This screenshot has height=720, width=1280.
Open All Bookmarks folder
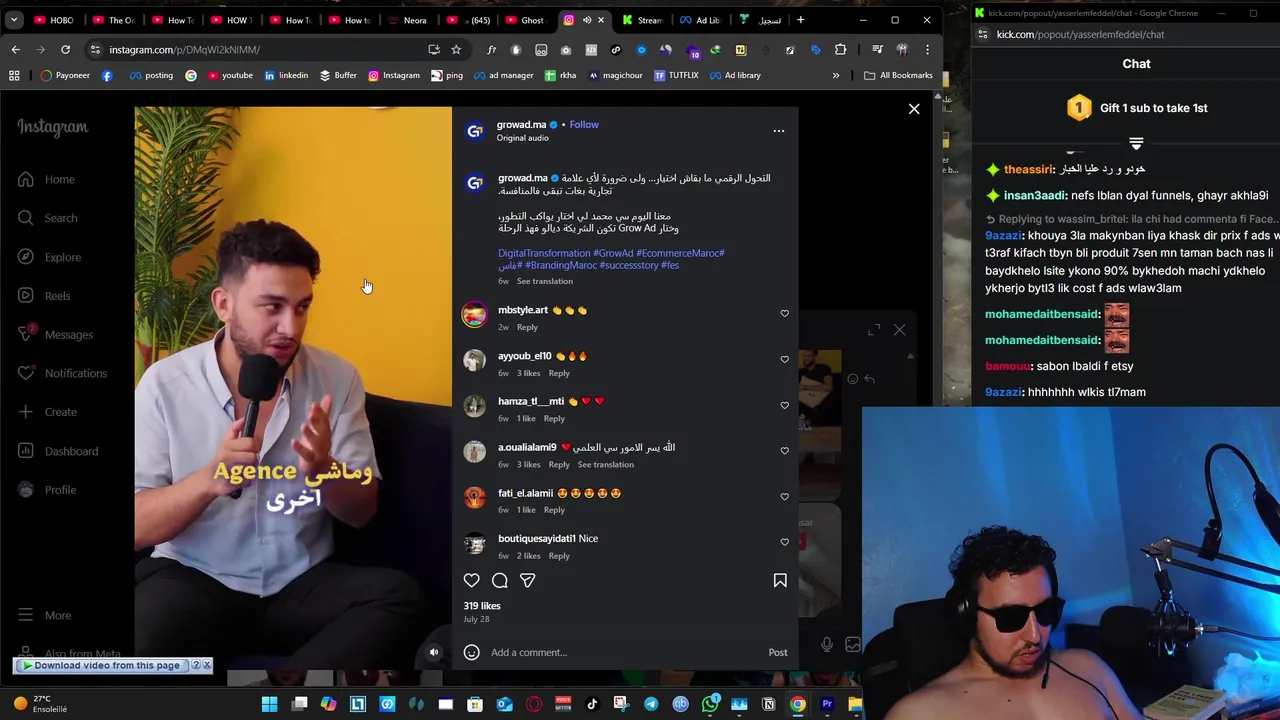898,76
